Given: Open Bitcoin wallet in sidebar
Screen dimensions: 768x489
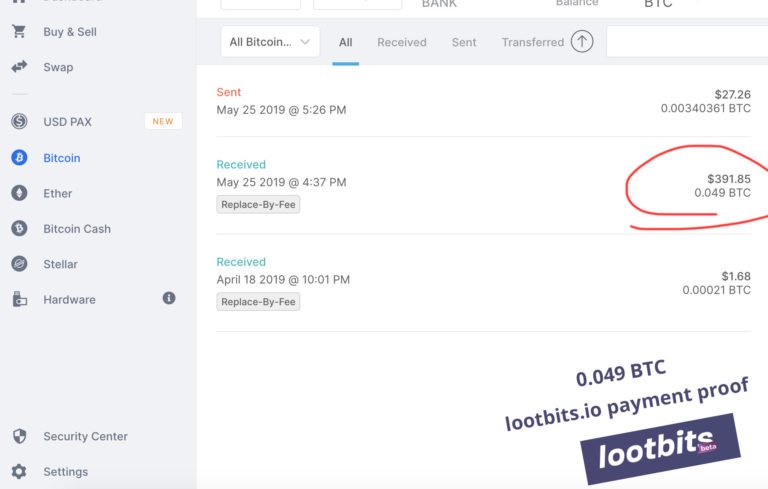Looking at the screenshot, I should pyautogui.click(x=62, y=158).
